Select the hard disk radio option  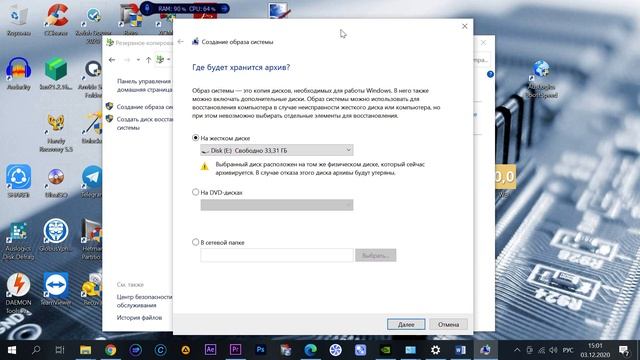[x=196, y=138]
